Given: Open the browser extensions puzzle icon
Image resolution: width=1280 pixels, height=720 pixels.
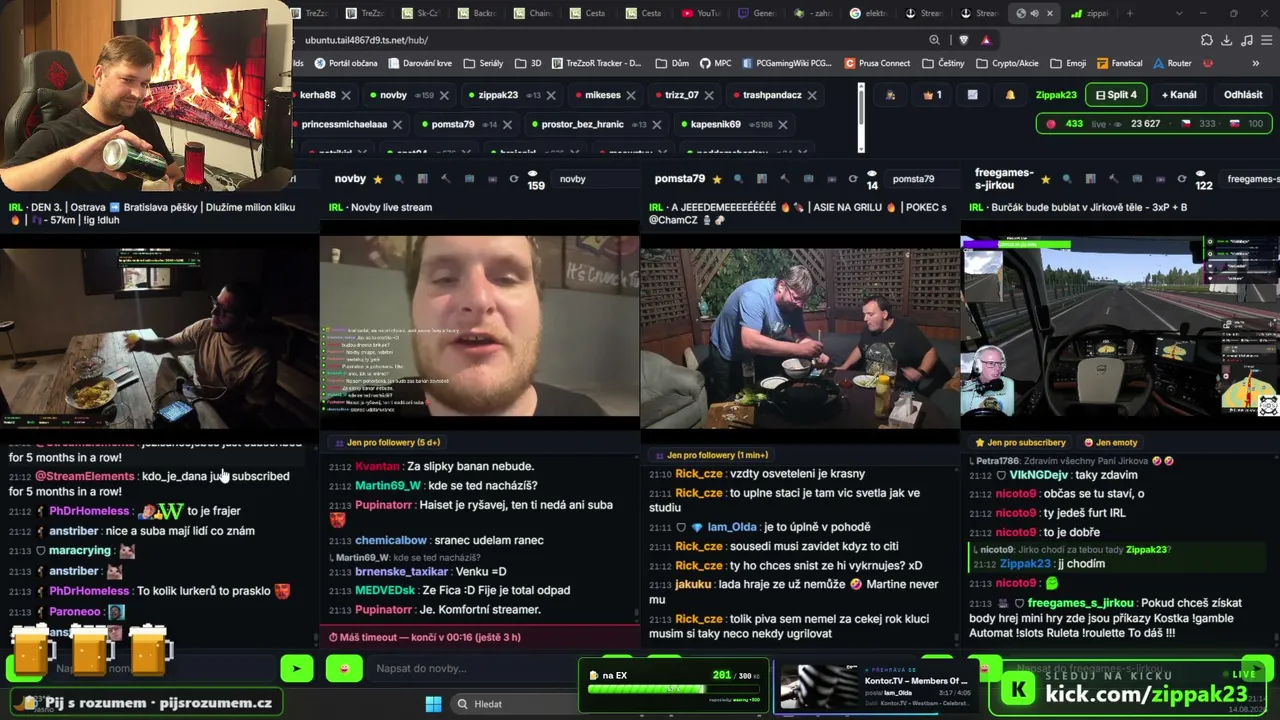Looking at the screenshot, I should 1207,40.
